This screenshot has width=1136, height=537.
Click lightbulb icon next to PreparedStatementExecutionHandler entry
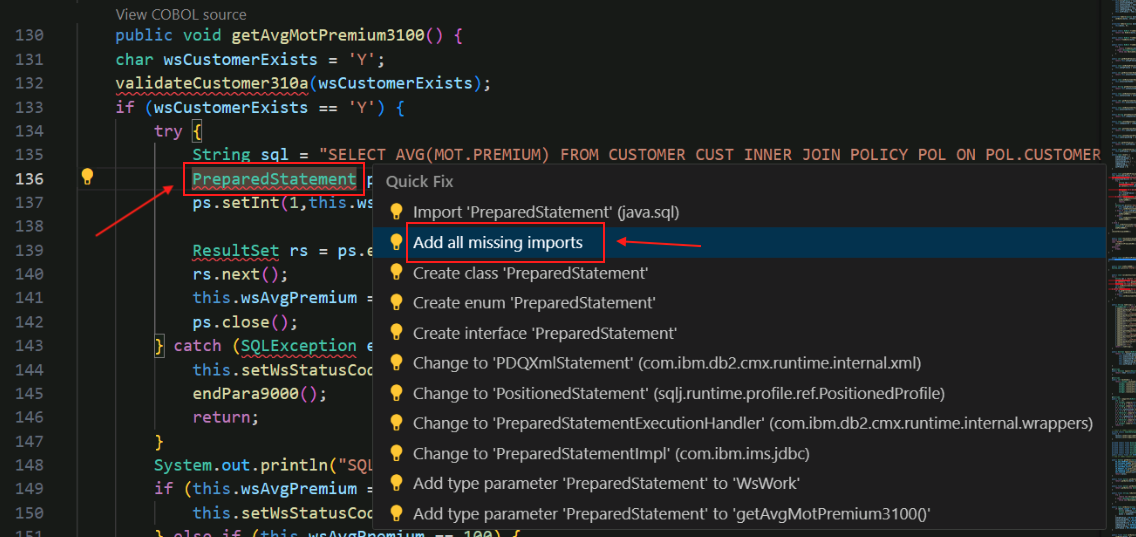tap(396, 422)
